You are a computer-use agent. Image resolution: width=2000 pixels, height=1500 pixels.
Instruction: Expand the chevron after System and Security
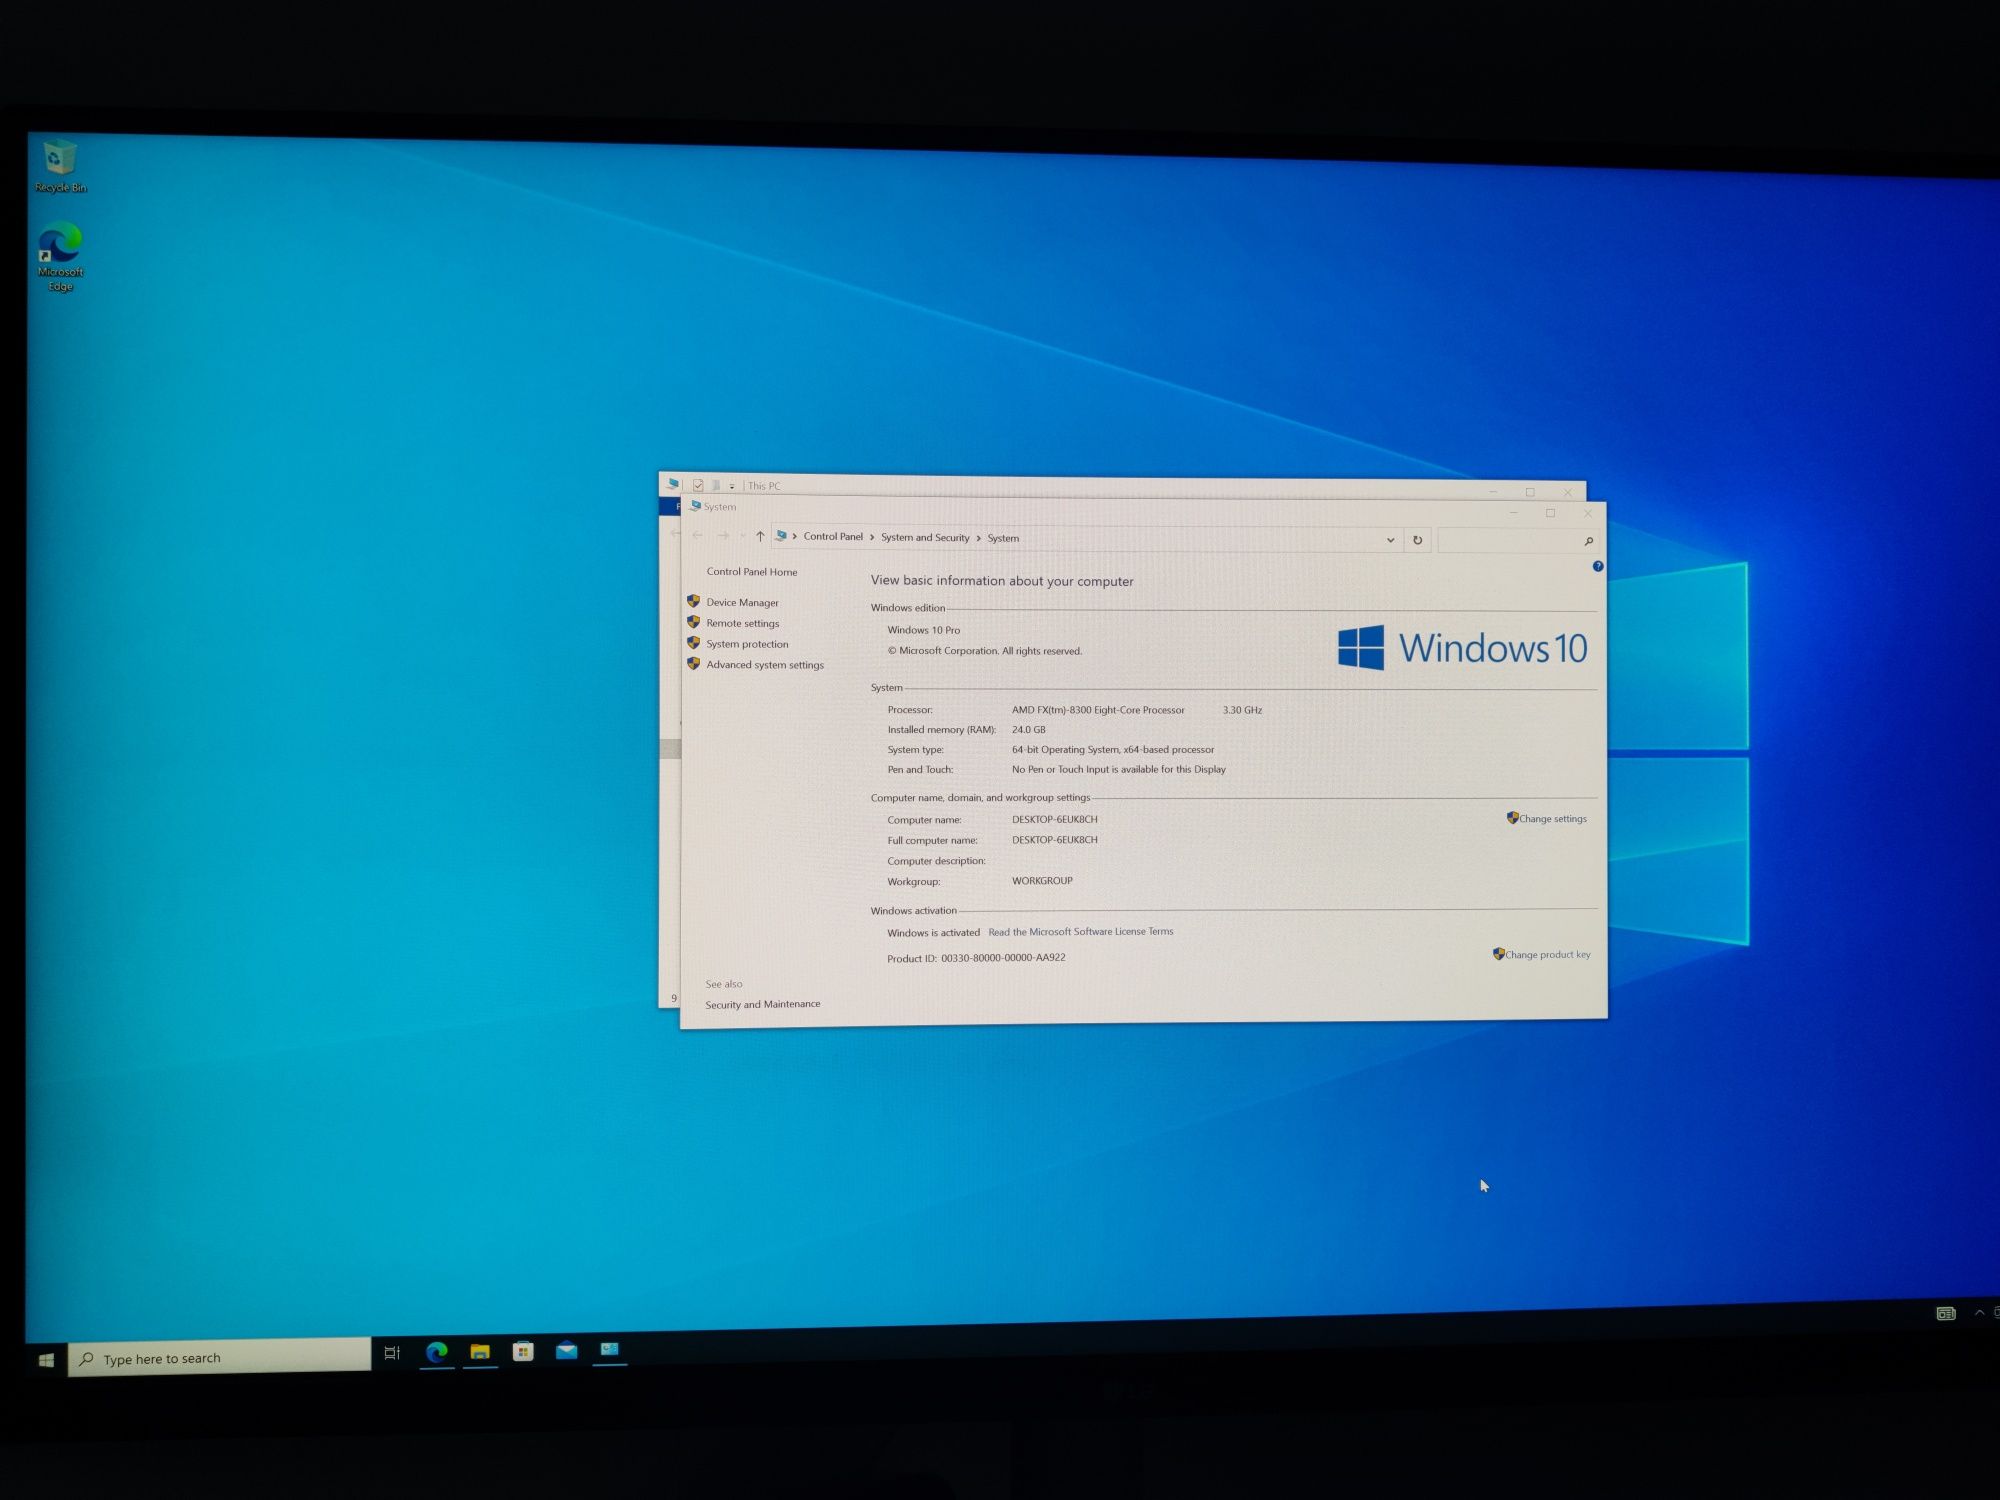point(978,538)
